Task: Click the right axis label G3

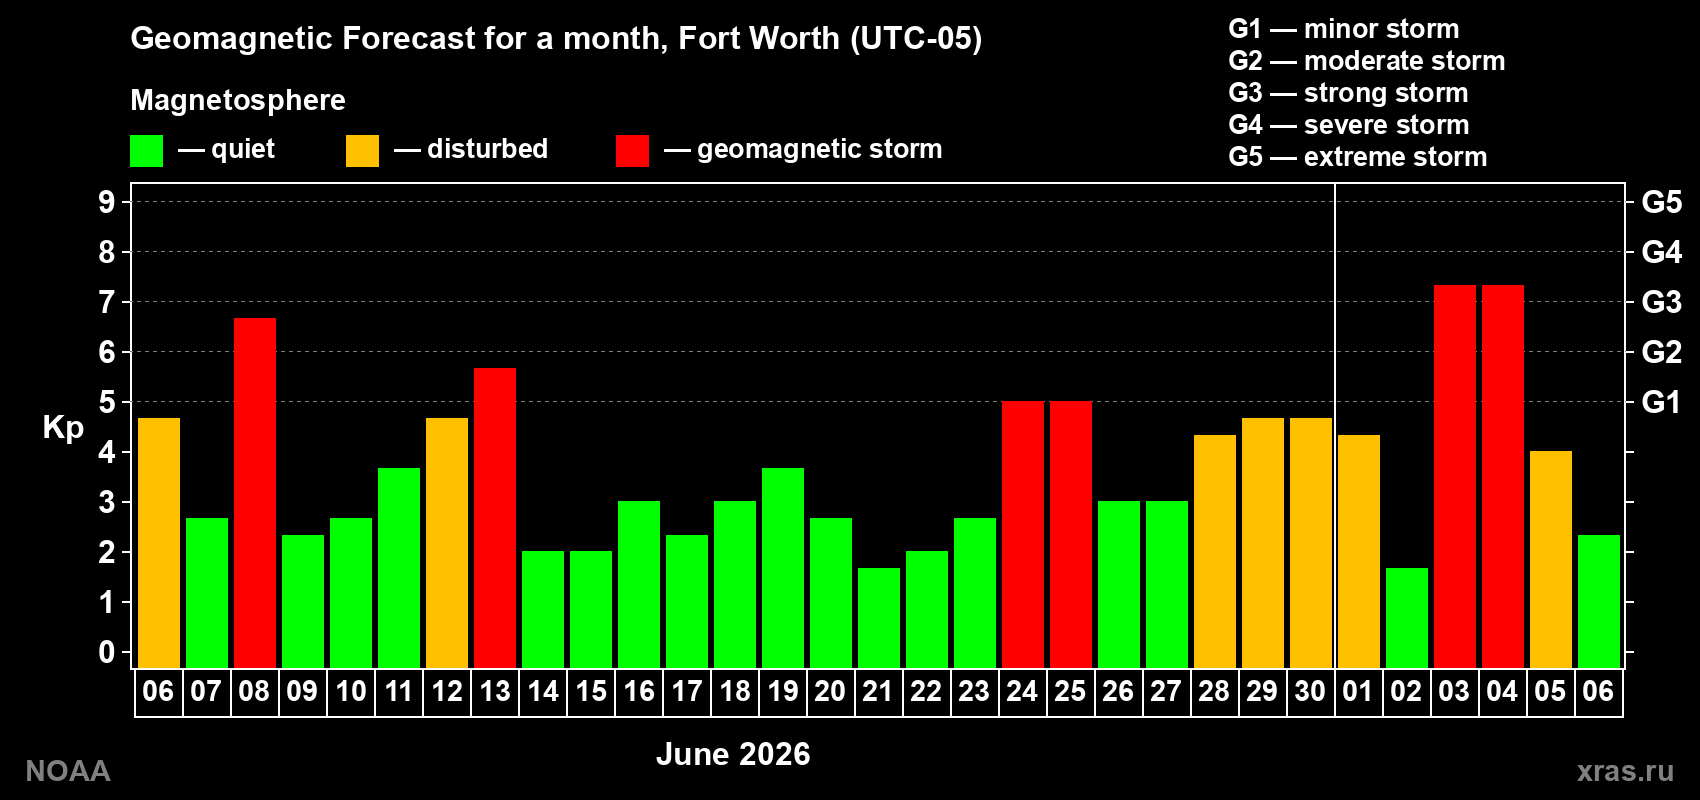Action: [x=1662, y=302]
